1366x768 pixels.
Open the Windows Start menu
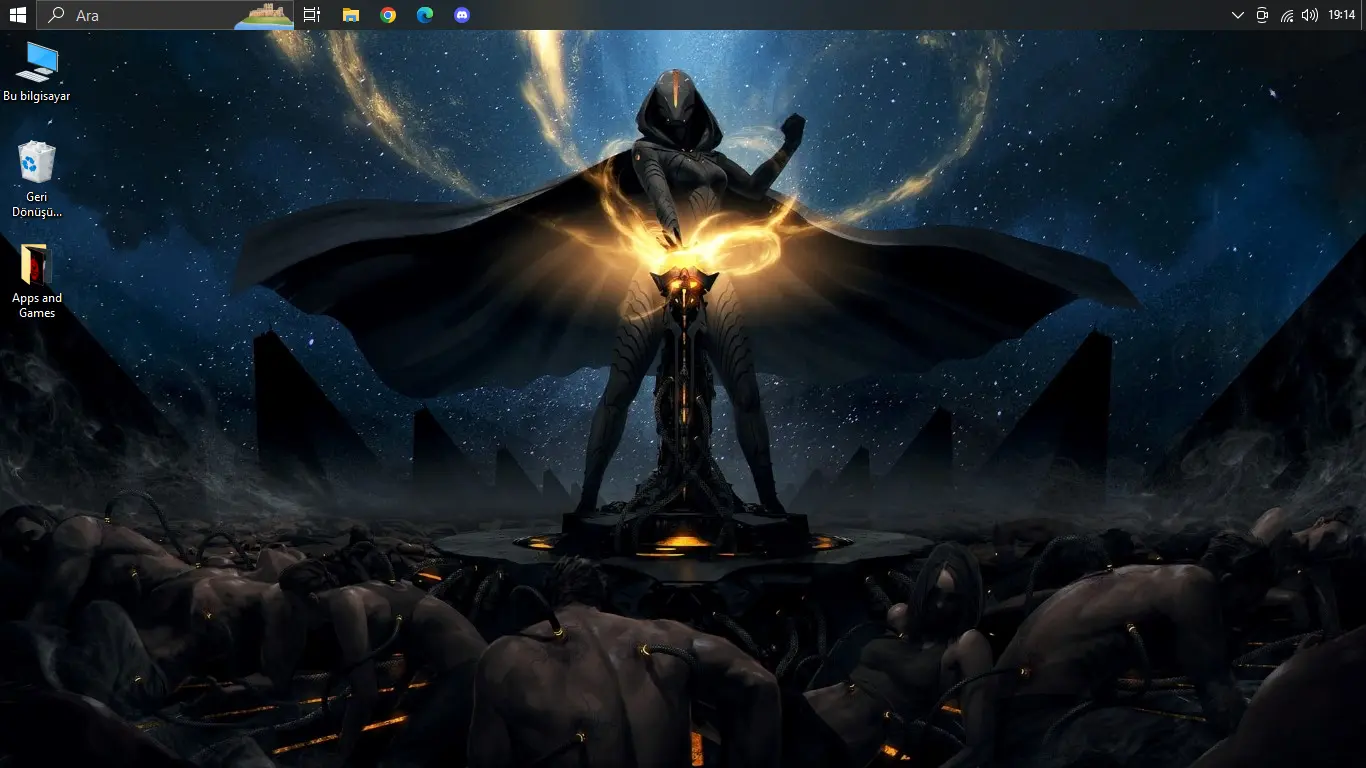[17, 15]
